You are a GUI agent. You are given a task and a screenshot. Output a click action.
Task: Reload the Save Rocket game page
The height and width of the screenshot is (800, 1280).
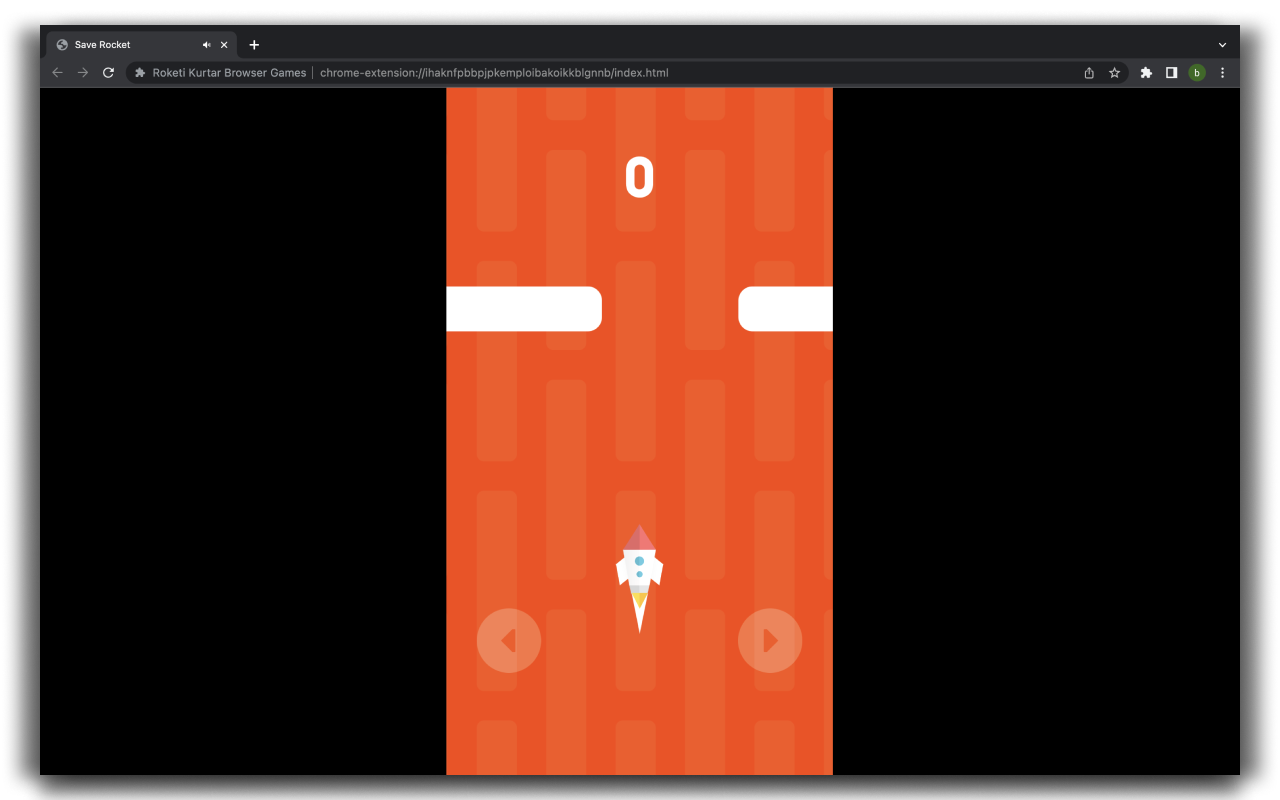pos(108,72)
